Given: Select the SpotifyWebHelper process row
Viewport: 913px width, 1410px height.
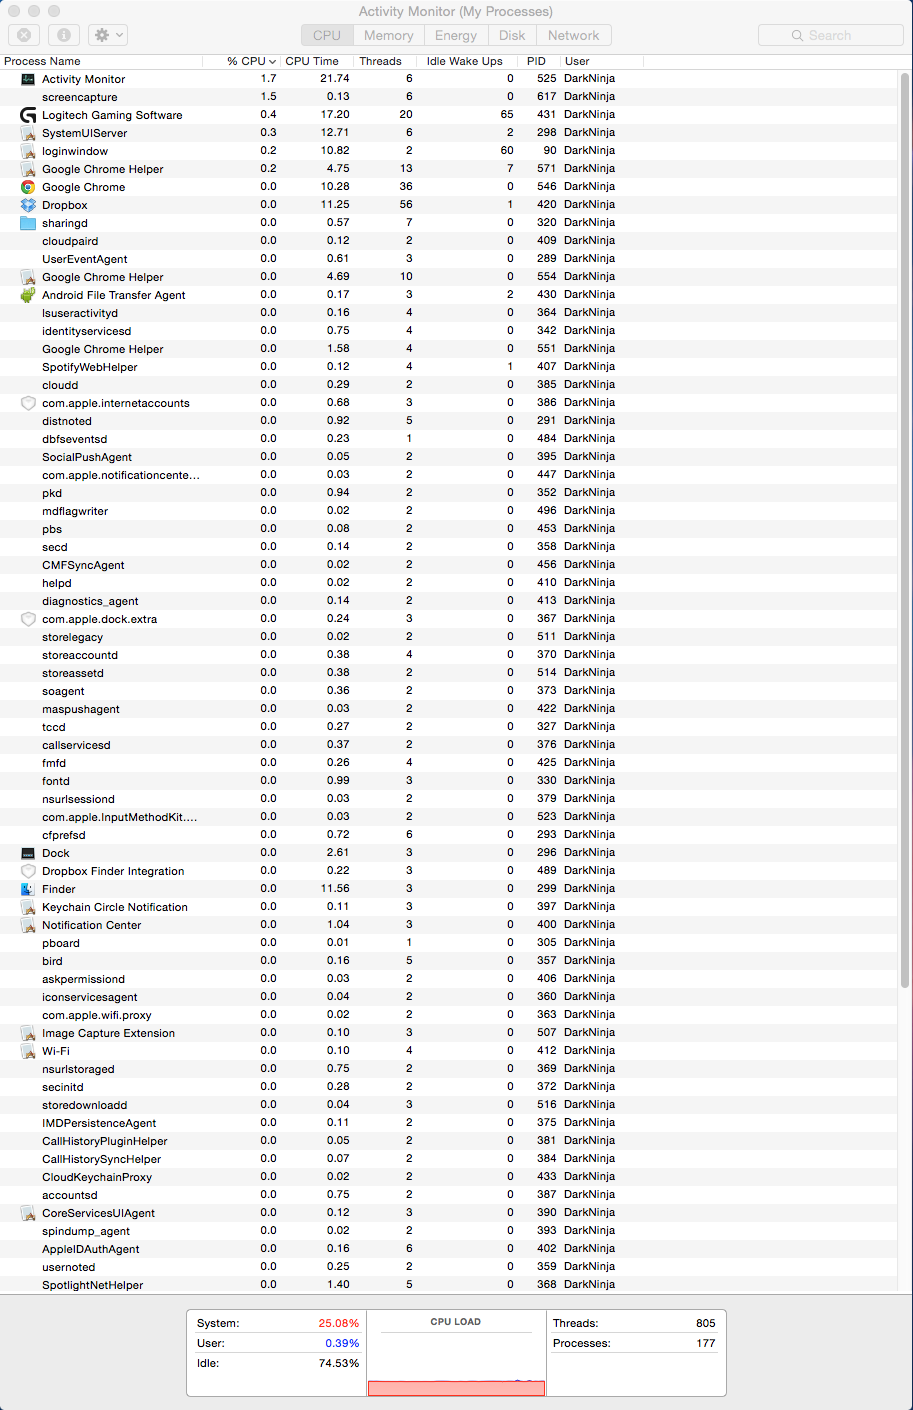Looking at the screenshot, I should [450, 367].
